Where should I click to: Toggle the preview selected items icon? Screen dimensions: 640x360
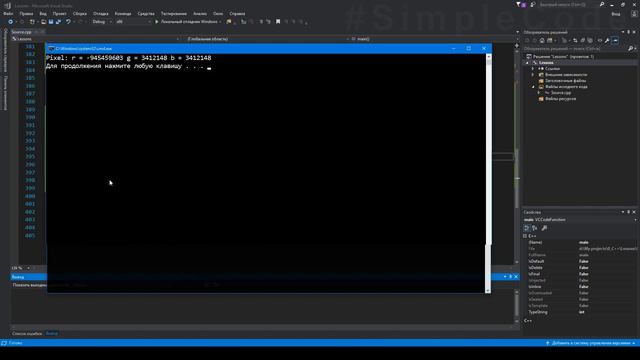(615, 40)
